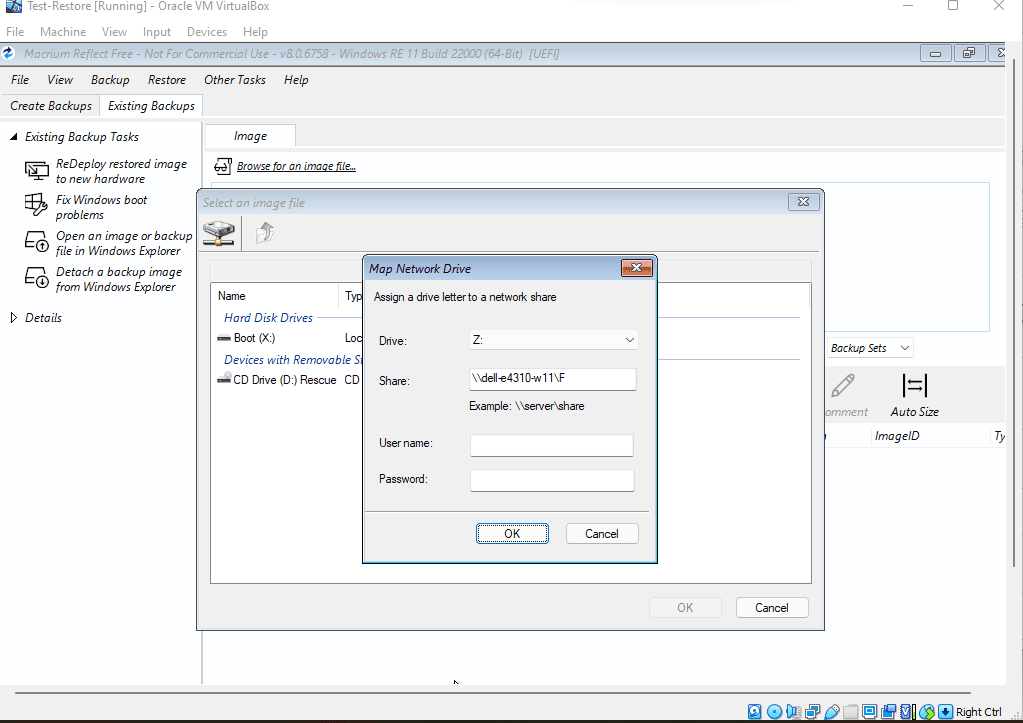Click the Fix Windows boot problems icon

[x=37, y=206]
